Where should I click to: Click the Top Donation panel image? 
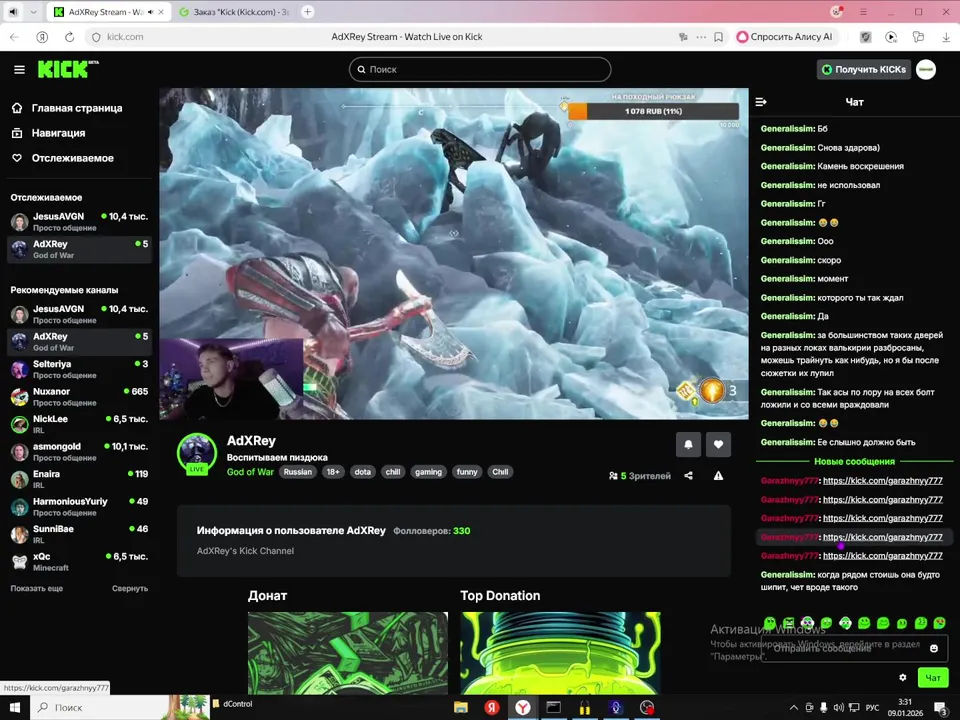pyautogui.click(x=560, y=653)
